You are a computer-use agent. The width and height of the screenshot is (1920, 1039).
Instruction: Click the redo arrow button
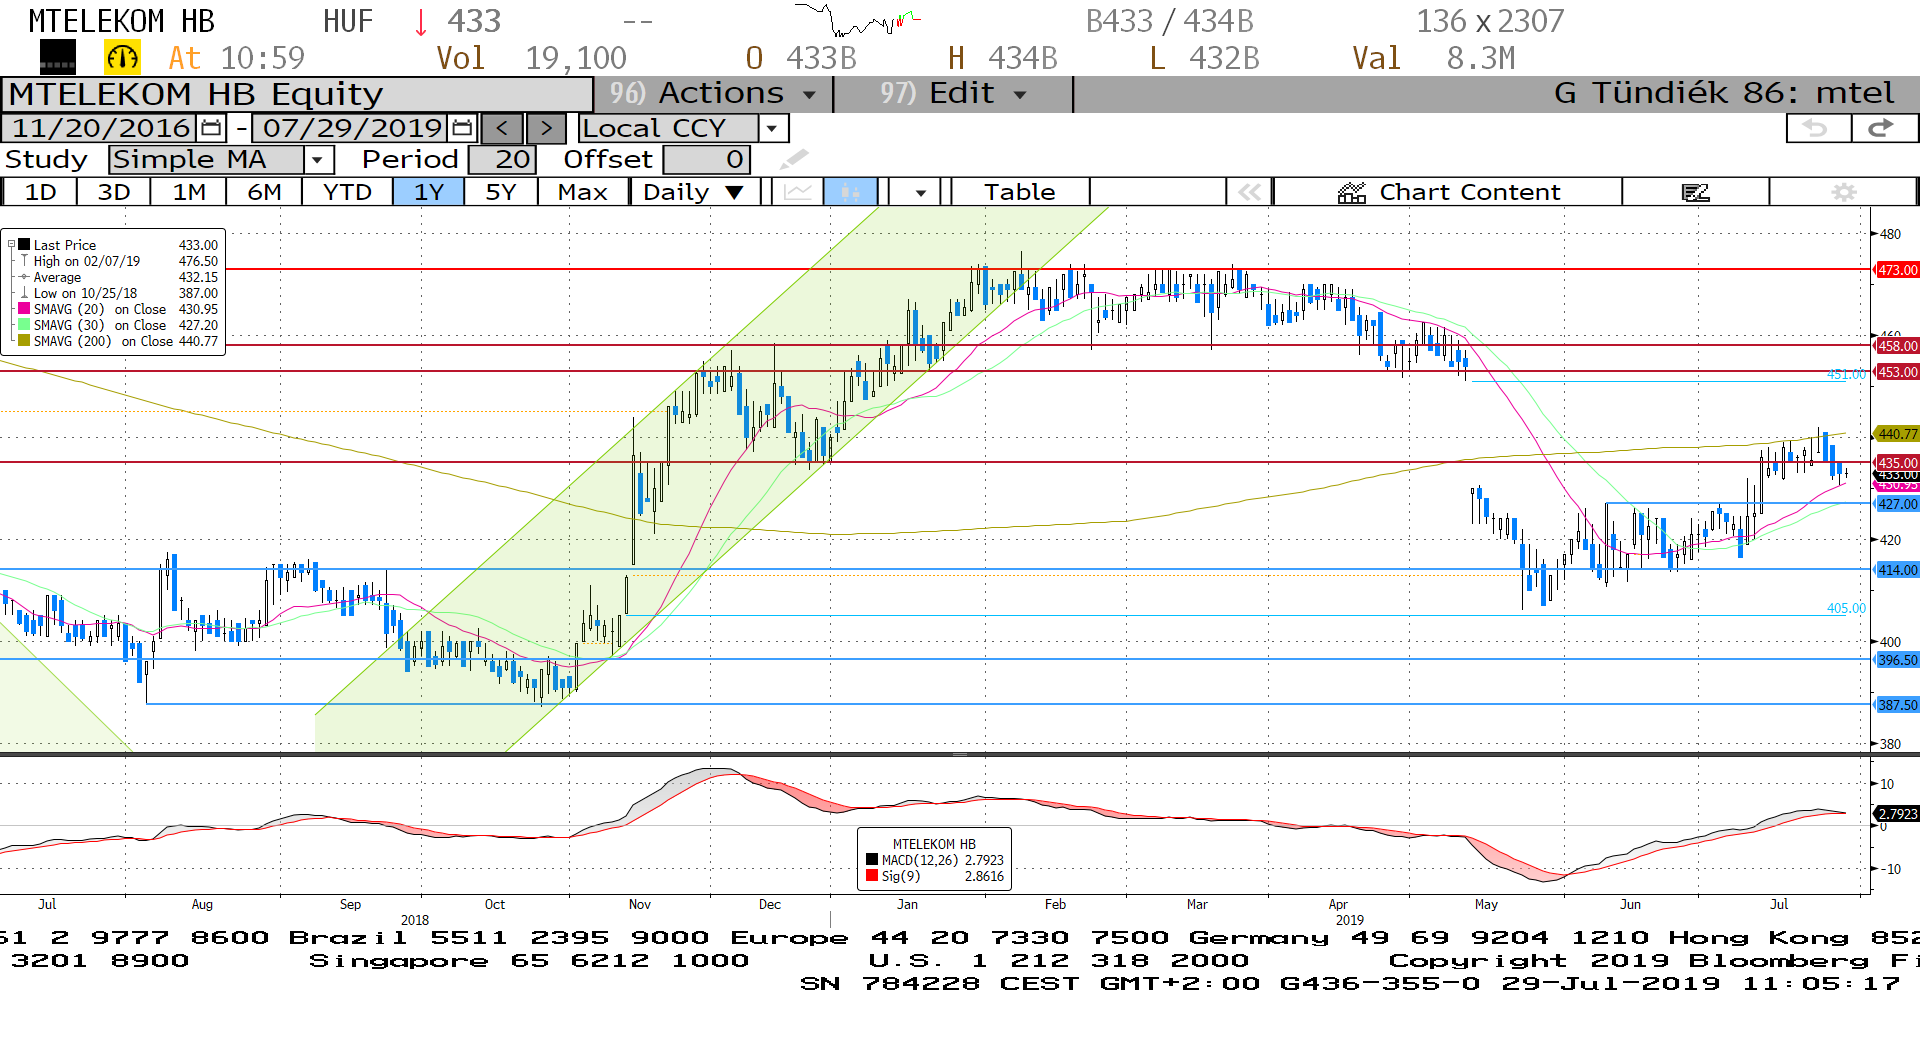click(1884, 128)
